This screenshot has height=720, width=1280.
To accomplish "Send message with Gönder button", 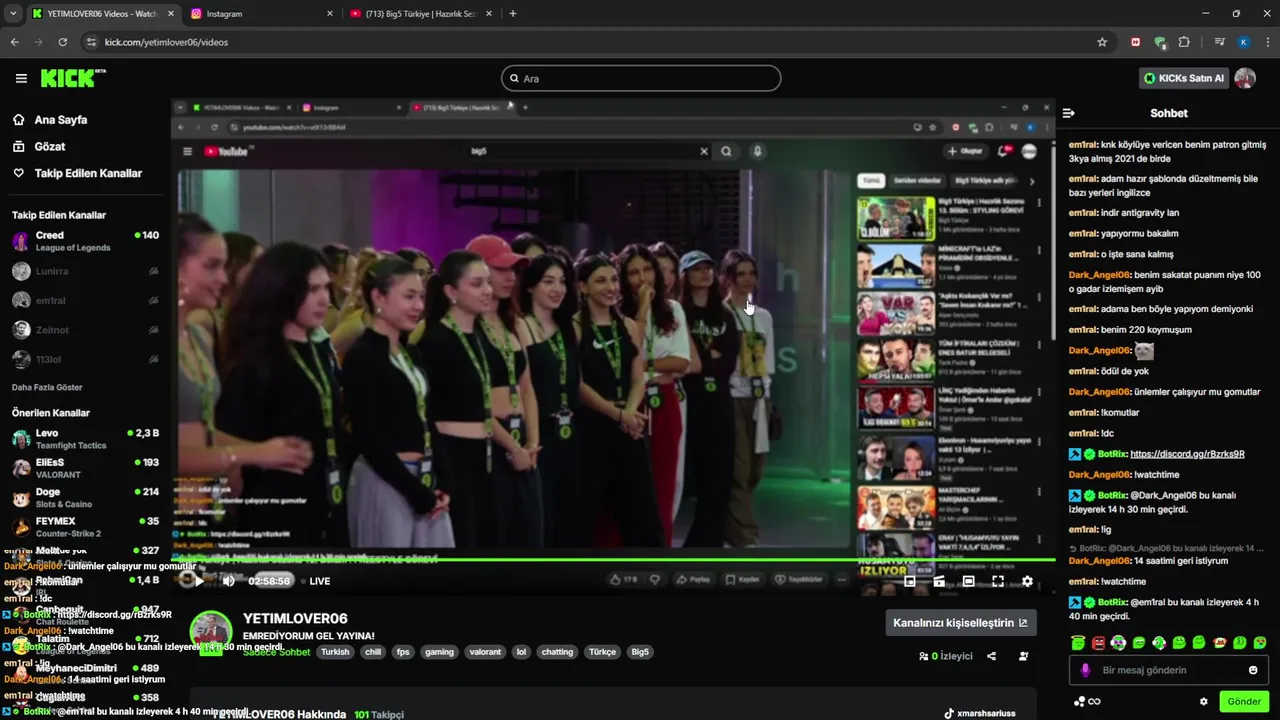I will pos(1244,702).
